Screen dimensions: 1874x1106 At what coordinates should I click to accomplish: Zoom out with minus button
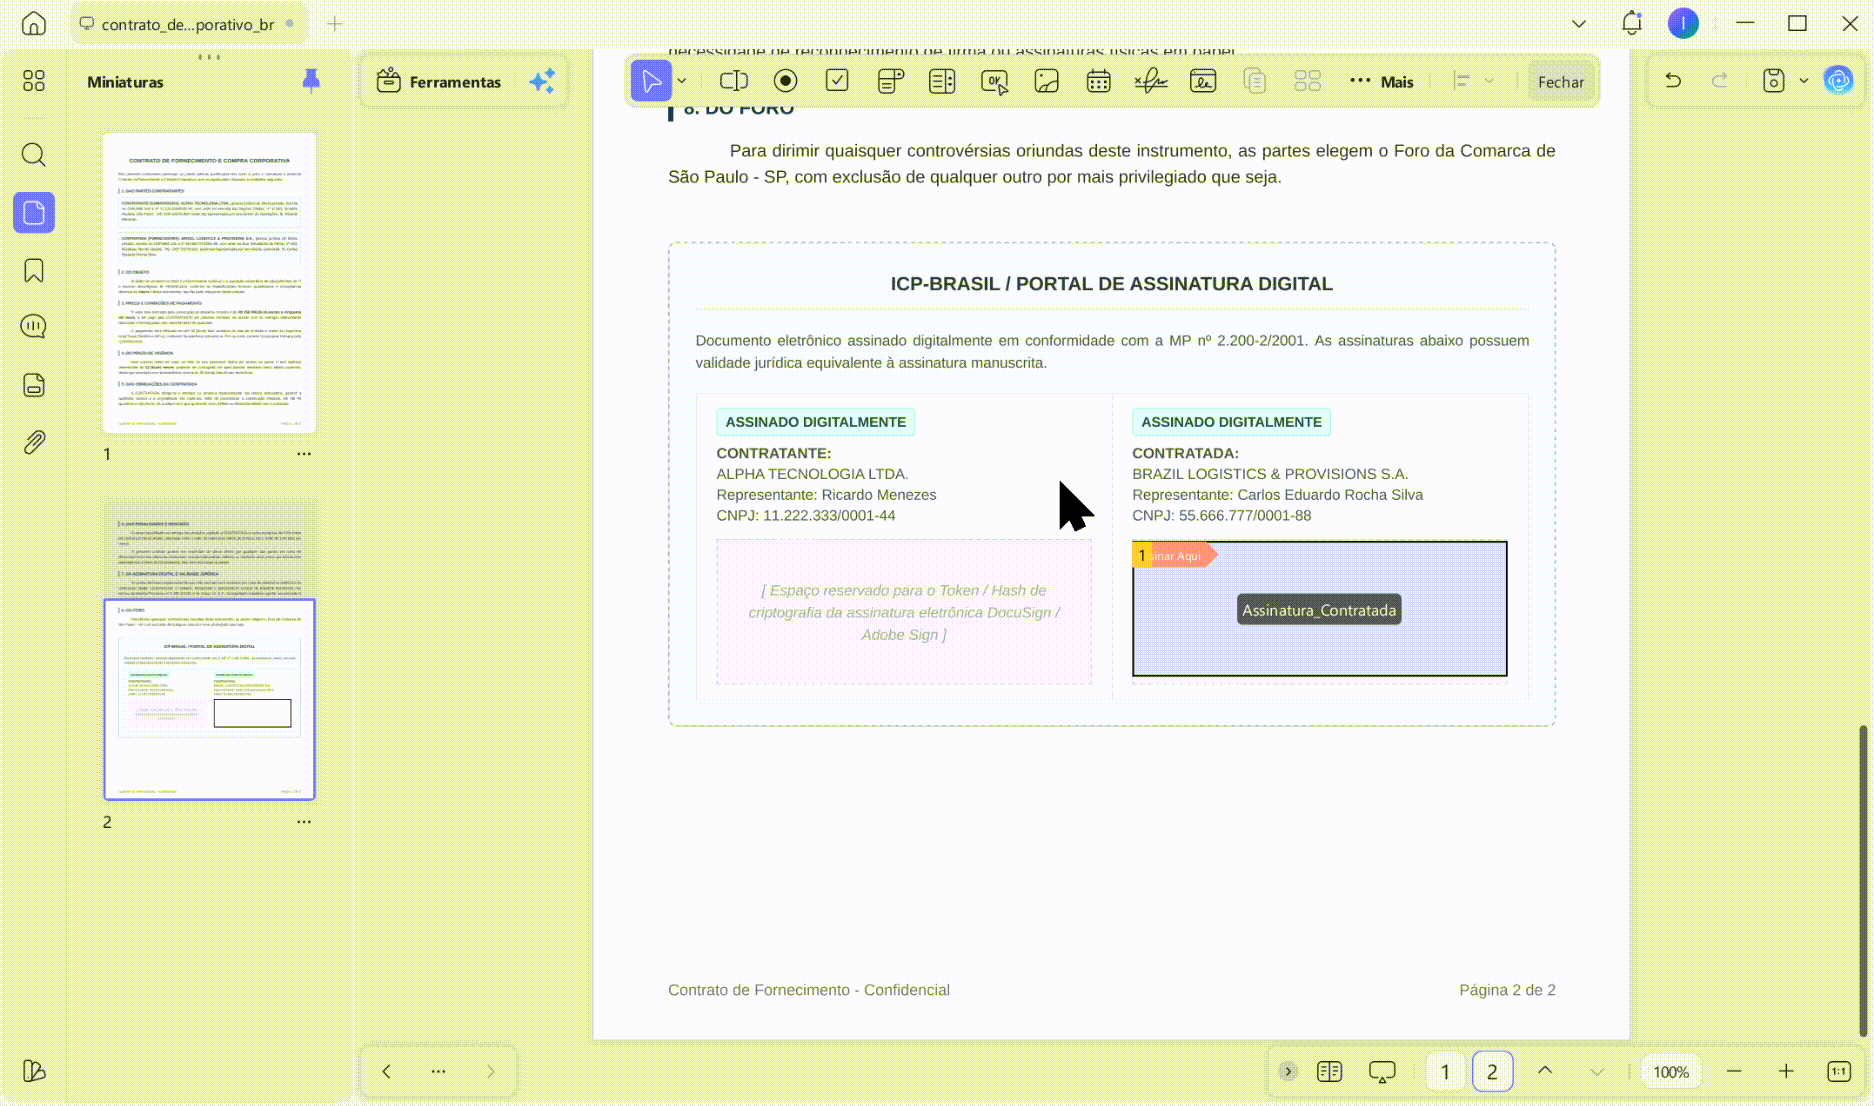(1734, 1071)
